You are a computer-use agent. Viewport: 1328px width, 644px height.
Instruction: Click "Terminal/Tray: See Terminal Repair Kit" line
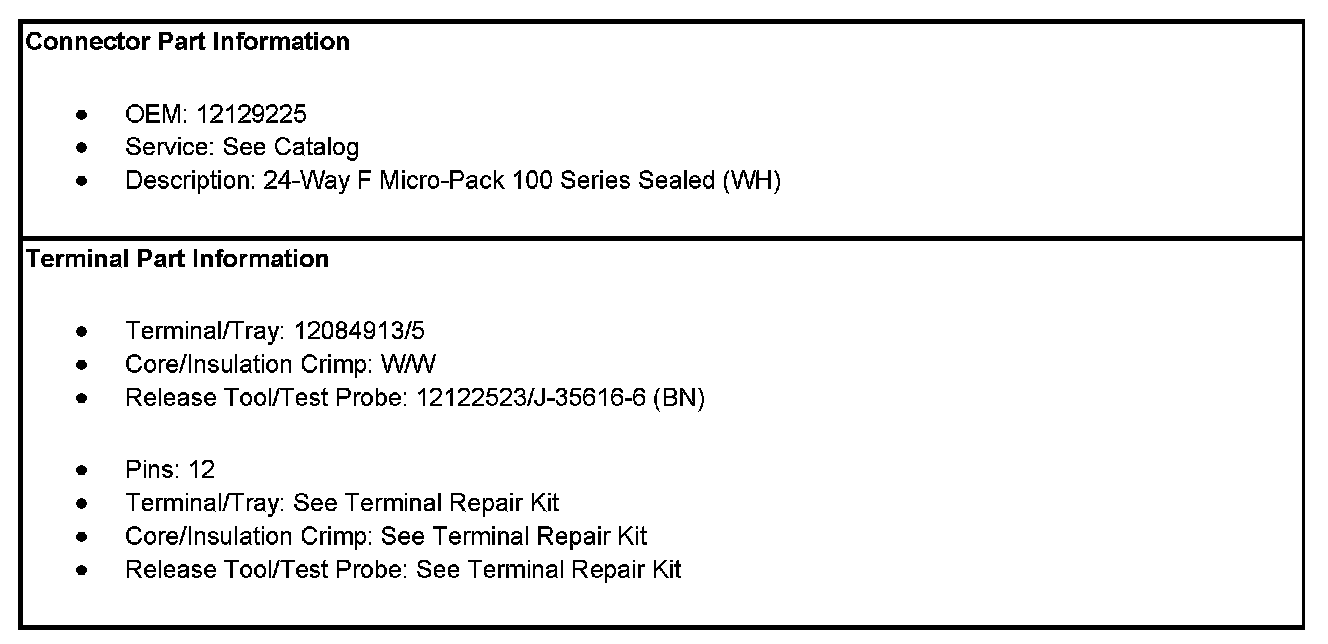point(342,502)
